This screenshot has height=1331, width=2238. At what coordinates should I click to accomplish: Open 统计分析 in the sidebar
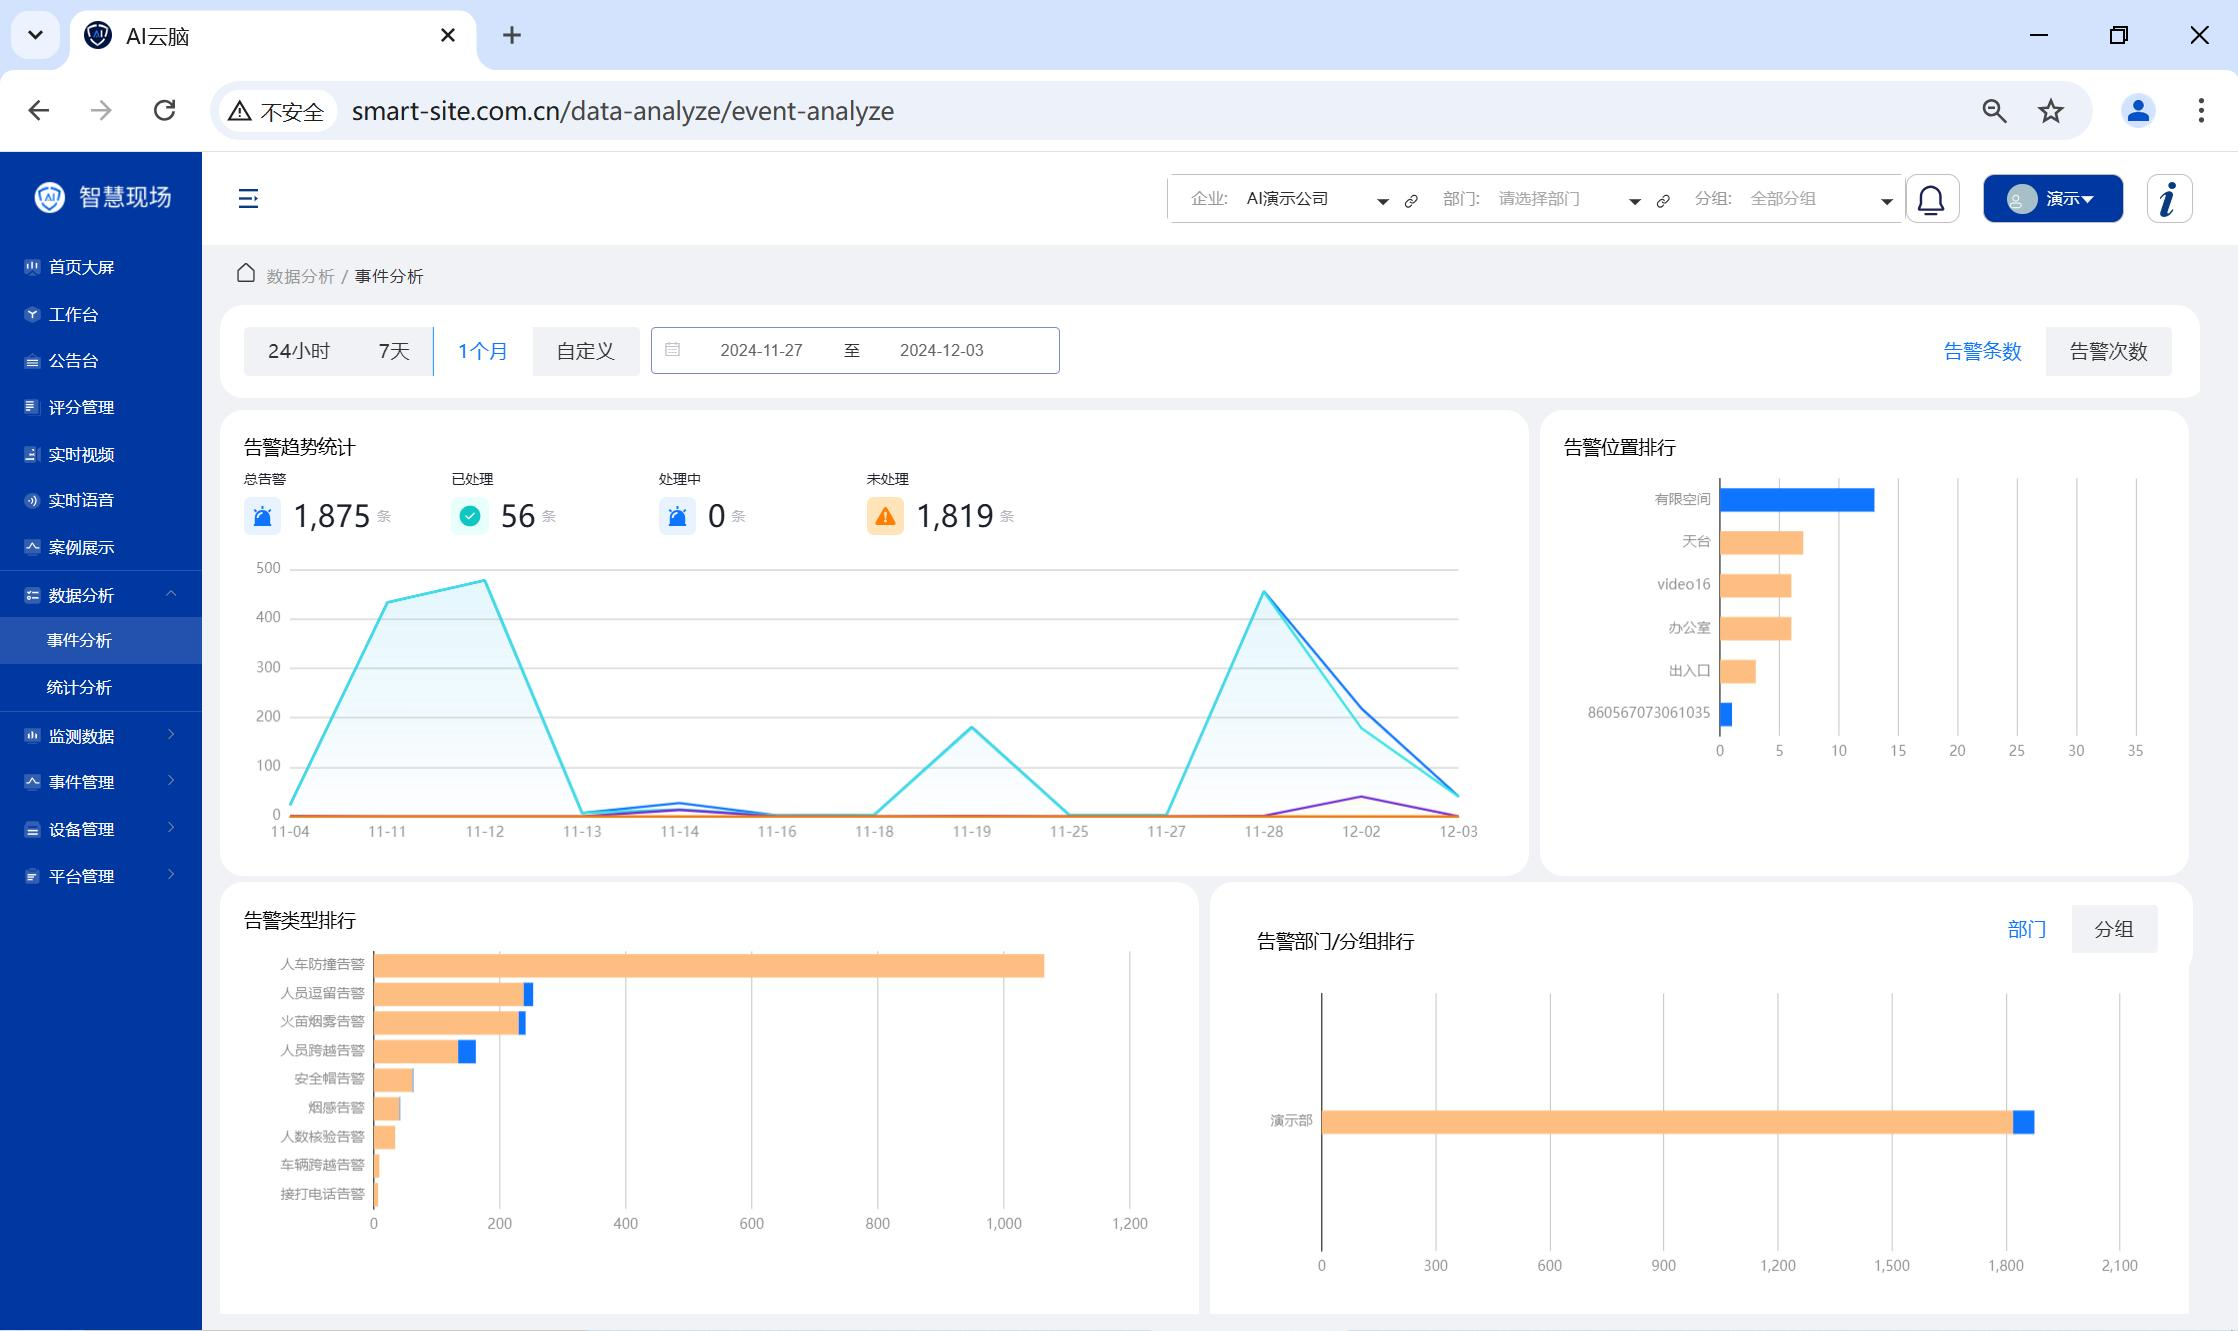pos(100,687)
